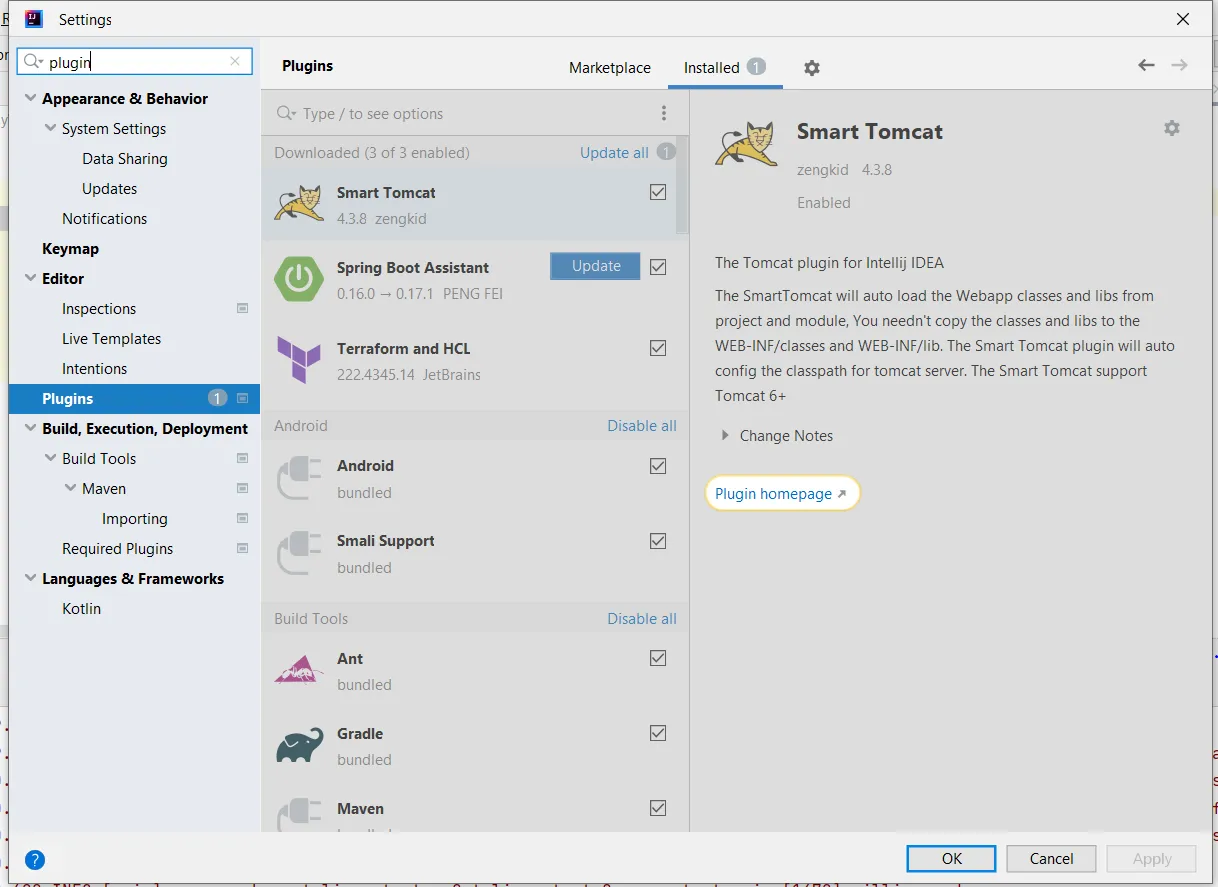Click the Android plugin plug icon
The width and height of the screenshot is (1218, 887).
tap(299, 478)
